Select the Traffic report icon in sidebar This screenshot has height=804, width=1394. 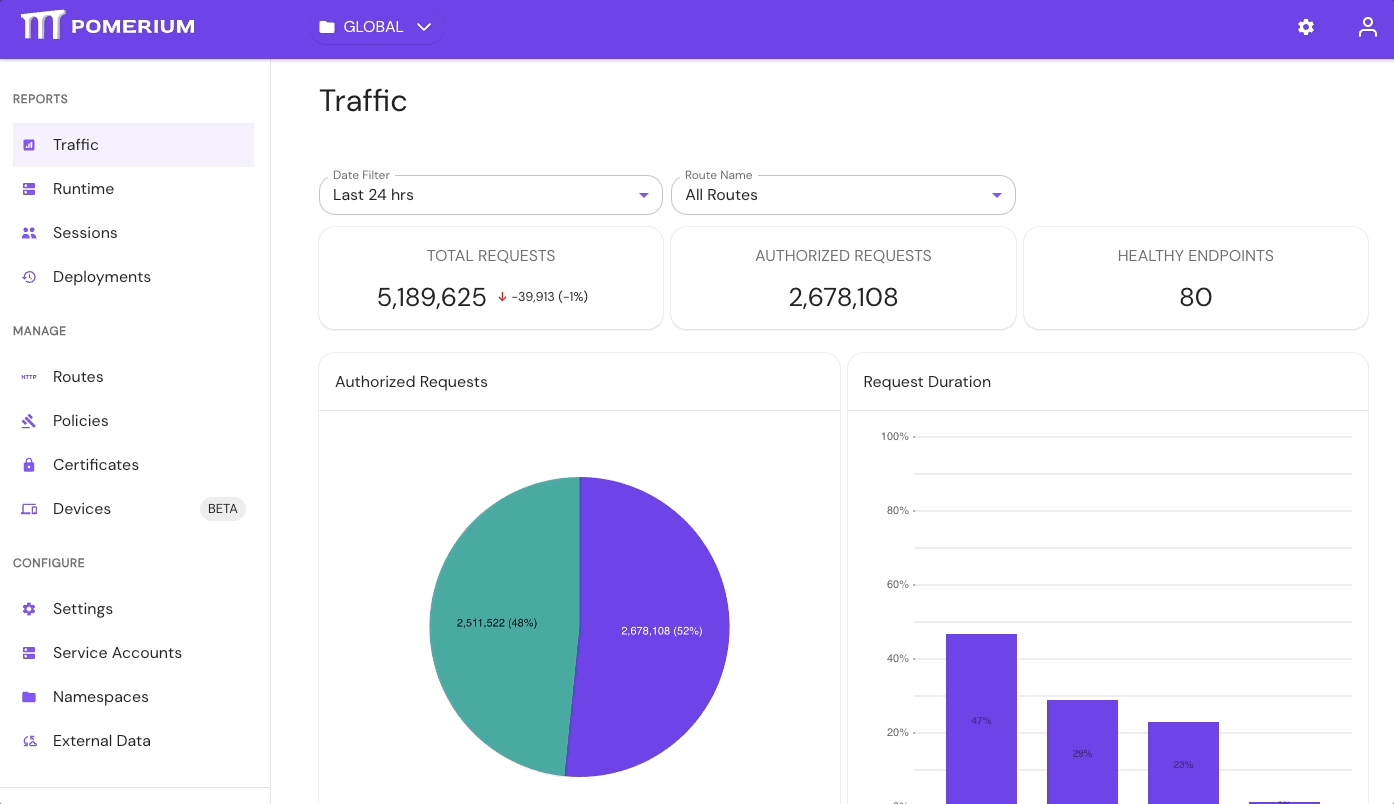click(x=31, y=144)
